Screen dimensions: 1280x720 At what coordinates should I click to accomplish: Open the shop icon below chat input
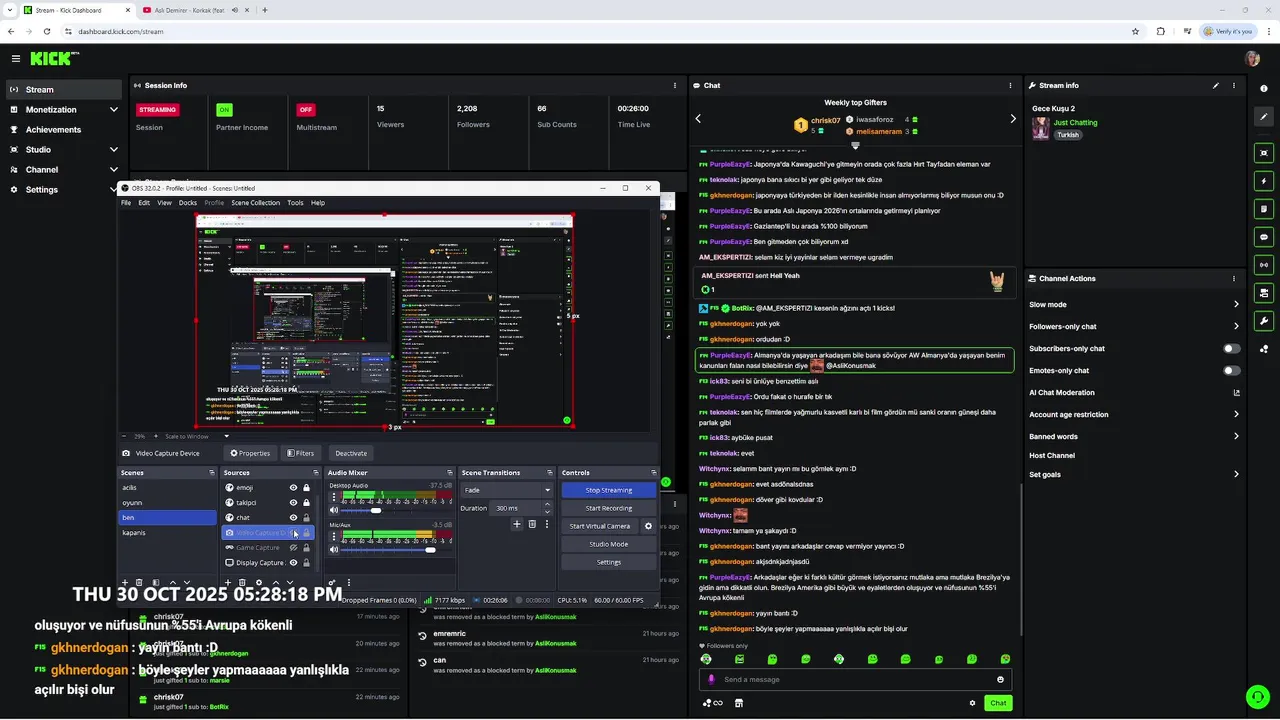[739, 703]
